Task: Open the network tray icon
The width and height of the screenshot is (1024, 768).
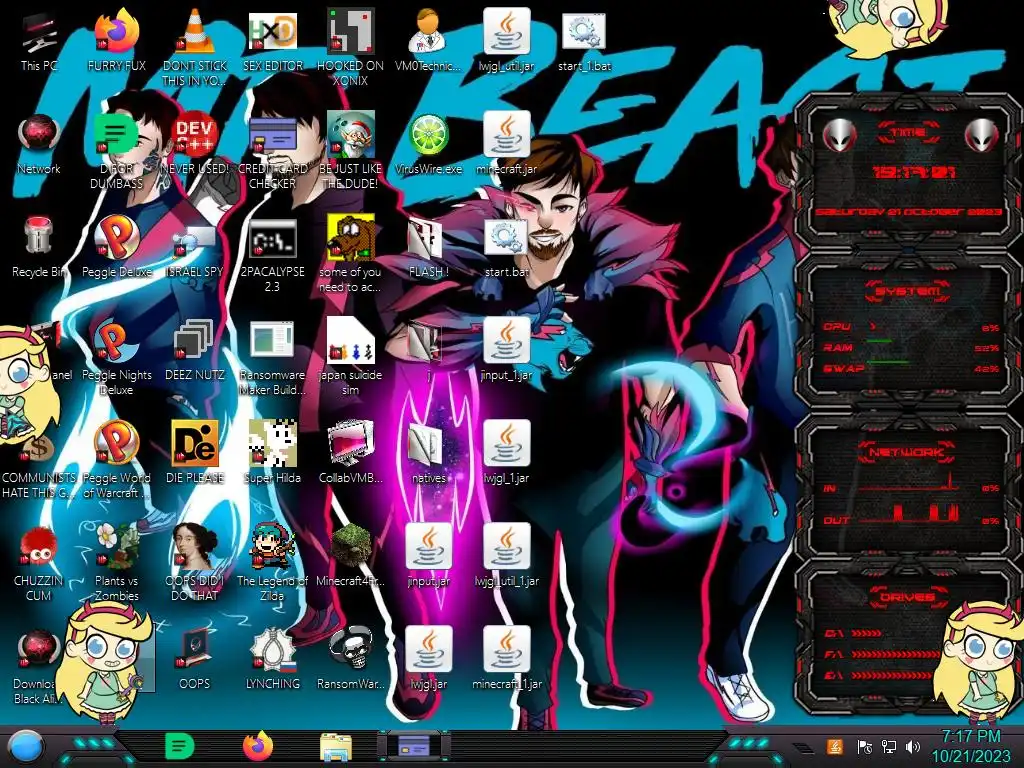Action: pyautogui.click(x=889, y=746)
